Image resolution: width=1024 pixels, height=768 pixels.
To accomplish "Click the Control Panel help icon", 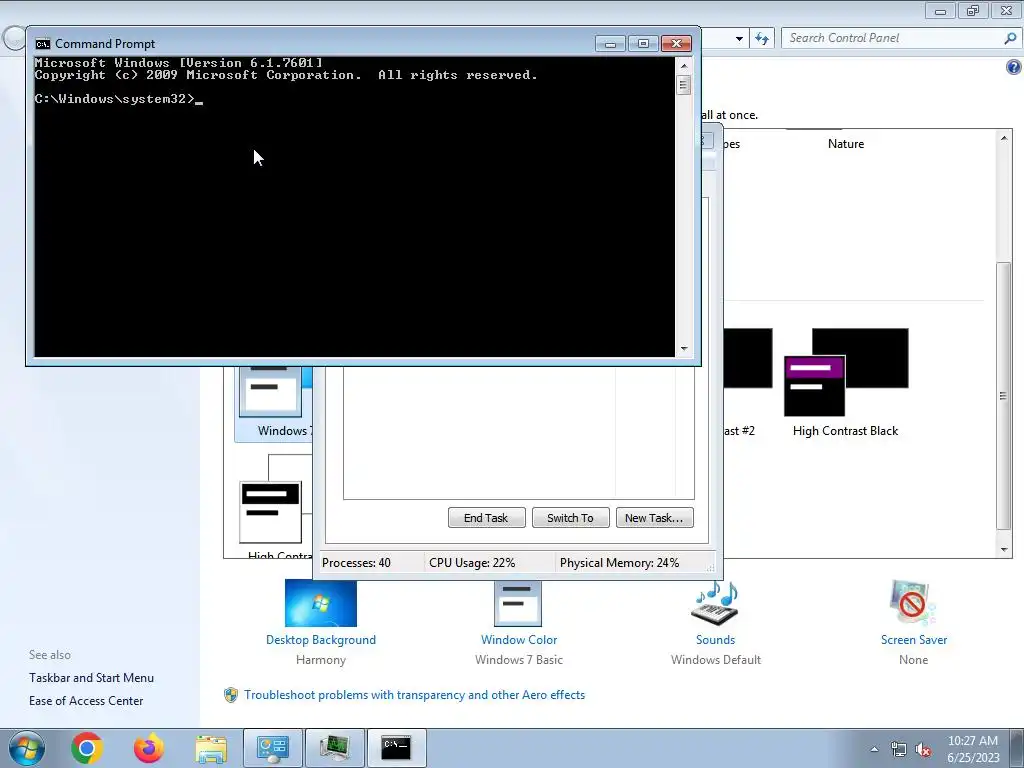I will tap(1014, 67).
